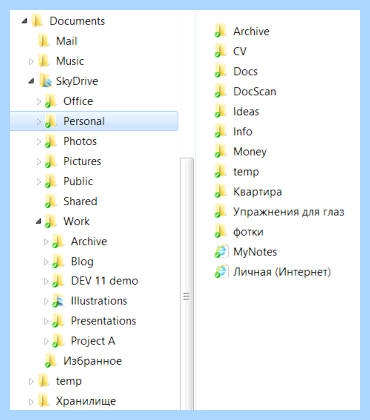
Task: Select the Work folder label
Action: click(x=76, y=221)
